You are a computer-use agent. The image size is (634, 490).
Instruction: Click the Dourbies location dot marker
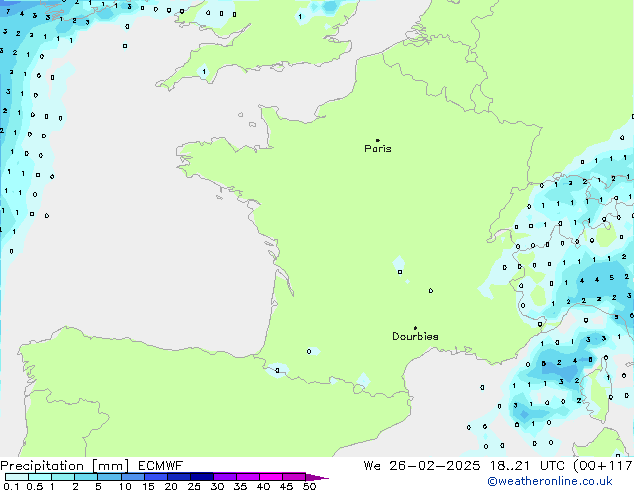coord(415,328)
